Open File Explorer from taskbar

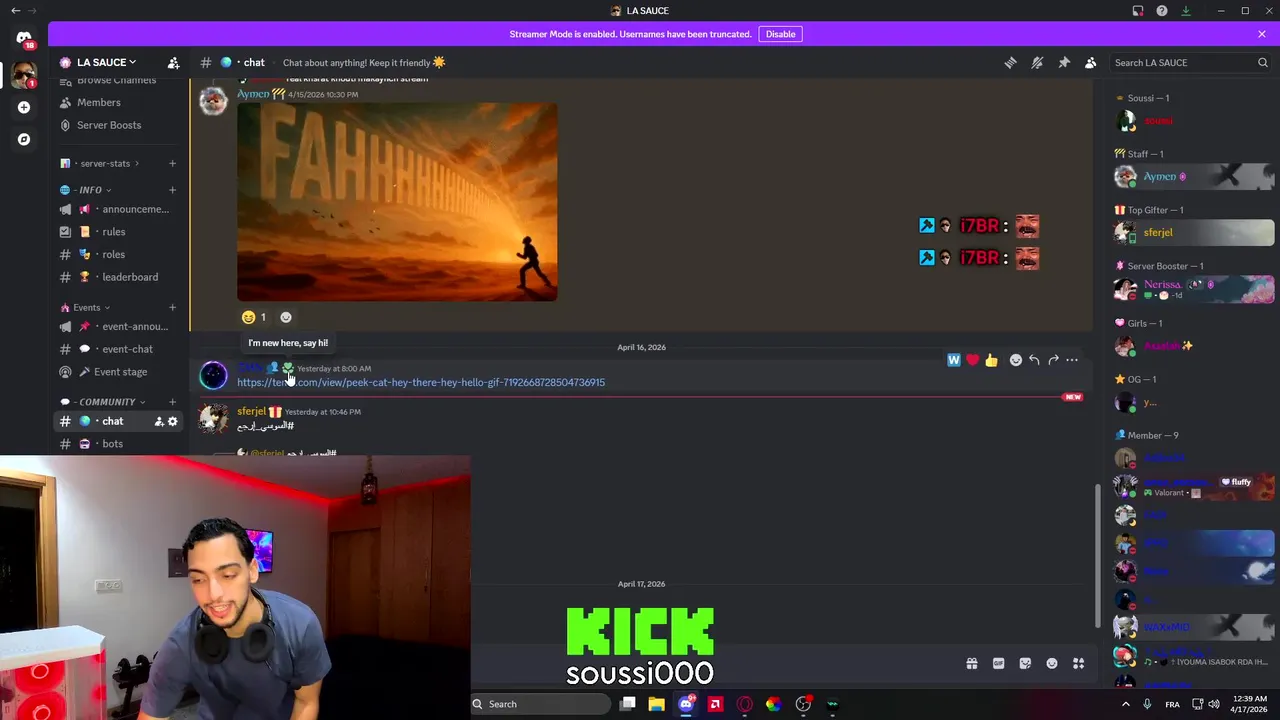tap(656, 704)
